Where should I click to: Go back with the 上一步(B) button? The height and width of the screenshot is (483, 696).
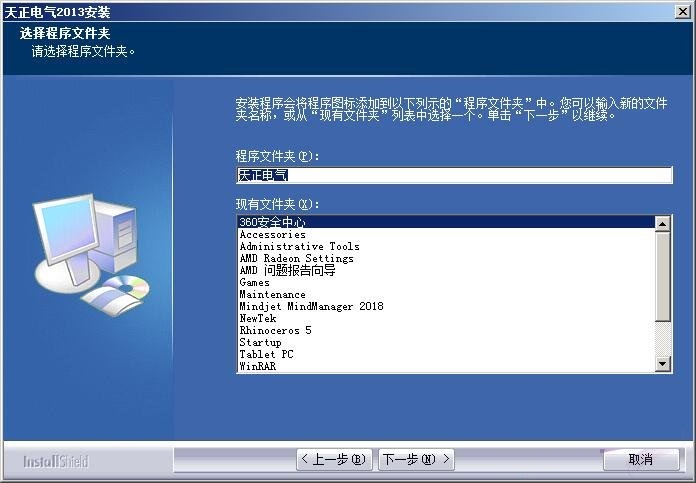334,459
